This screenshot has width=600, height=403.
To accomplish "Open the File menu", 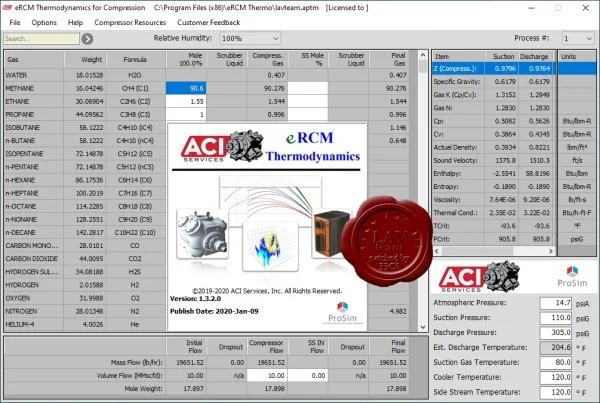I will click(x=15, y=23).
